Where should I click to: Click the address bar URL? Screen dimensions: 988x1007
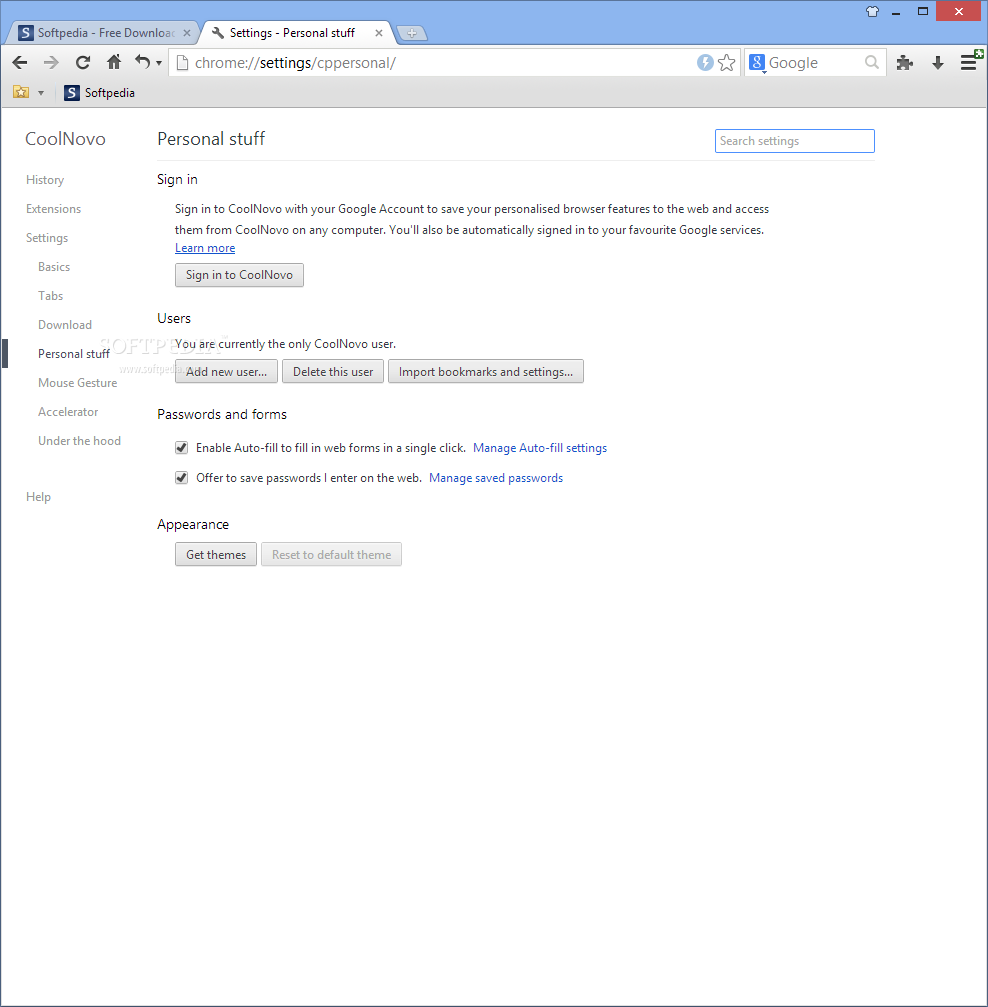[x=296, y=63]
